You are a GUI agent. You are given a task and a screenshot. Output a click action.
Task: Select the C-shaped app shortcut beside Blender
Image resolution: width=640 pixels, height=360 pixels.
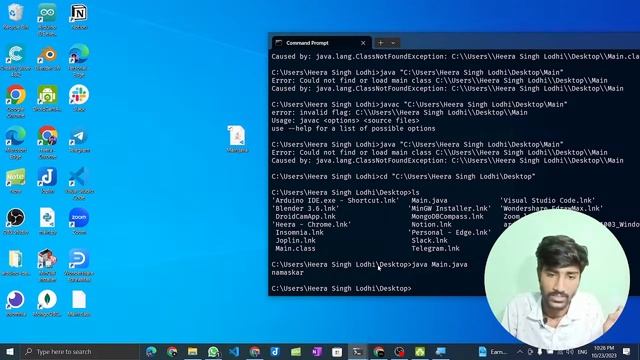16,60
